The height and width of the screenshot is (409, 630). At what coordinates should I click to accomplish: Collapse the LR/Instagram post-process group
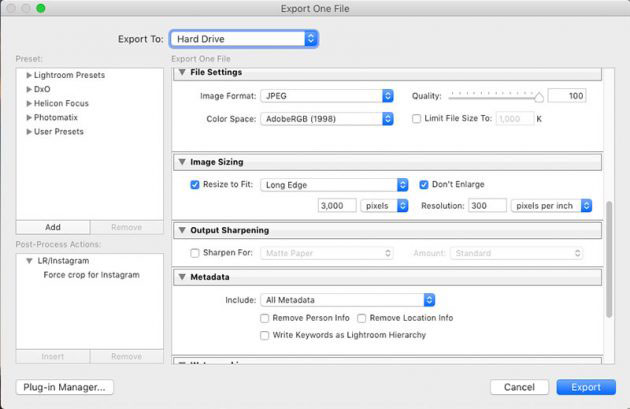pos(29,261)
